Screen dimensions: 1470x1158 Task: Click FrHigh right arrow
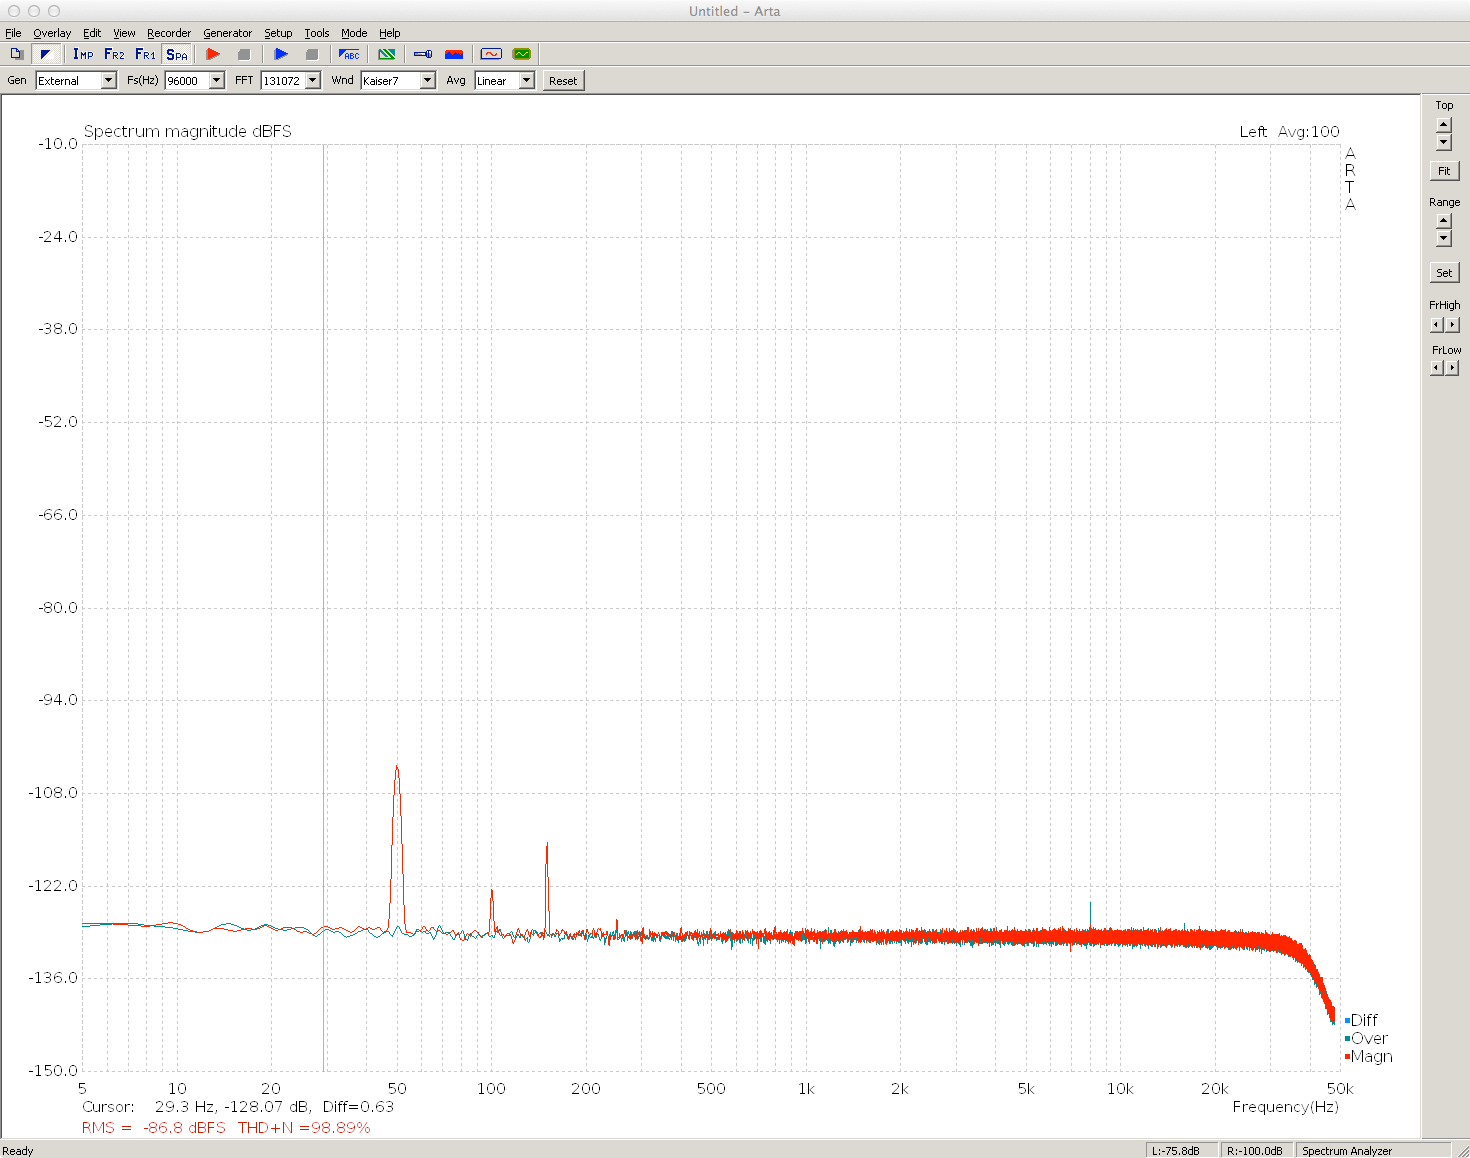click(1453, 325)
